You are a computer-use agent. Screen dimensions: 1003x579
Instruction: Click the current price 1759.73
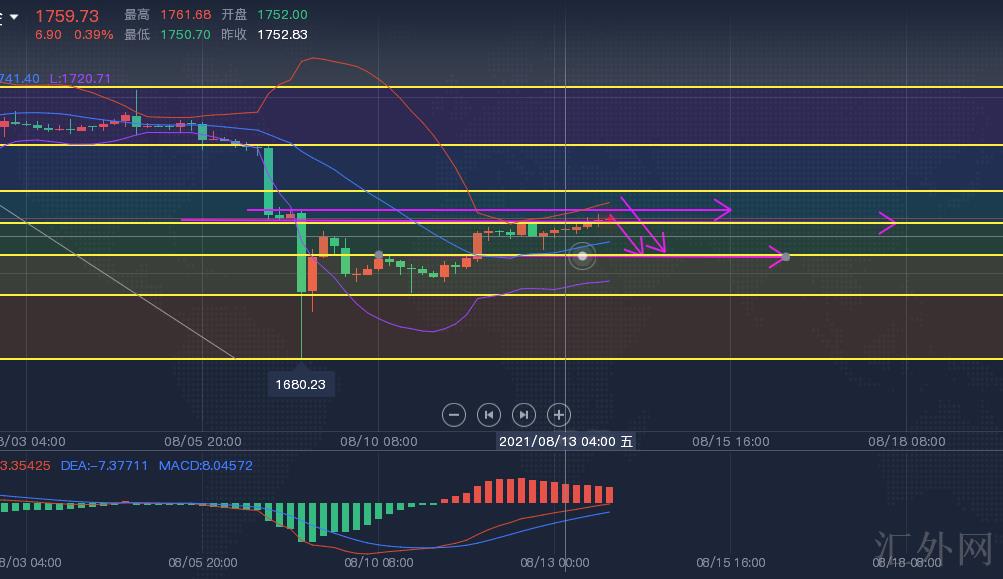[x=67, y=16]
